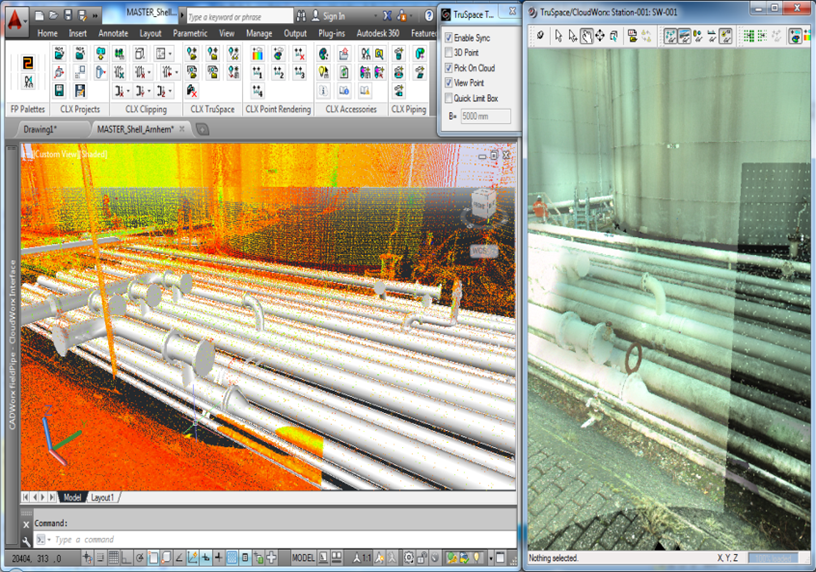Image resolution: width=816 pixels, height=572 pixels.
Task: Click the Open file icon in quick access toolbar
Action: 53,16
